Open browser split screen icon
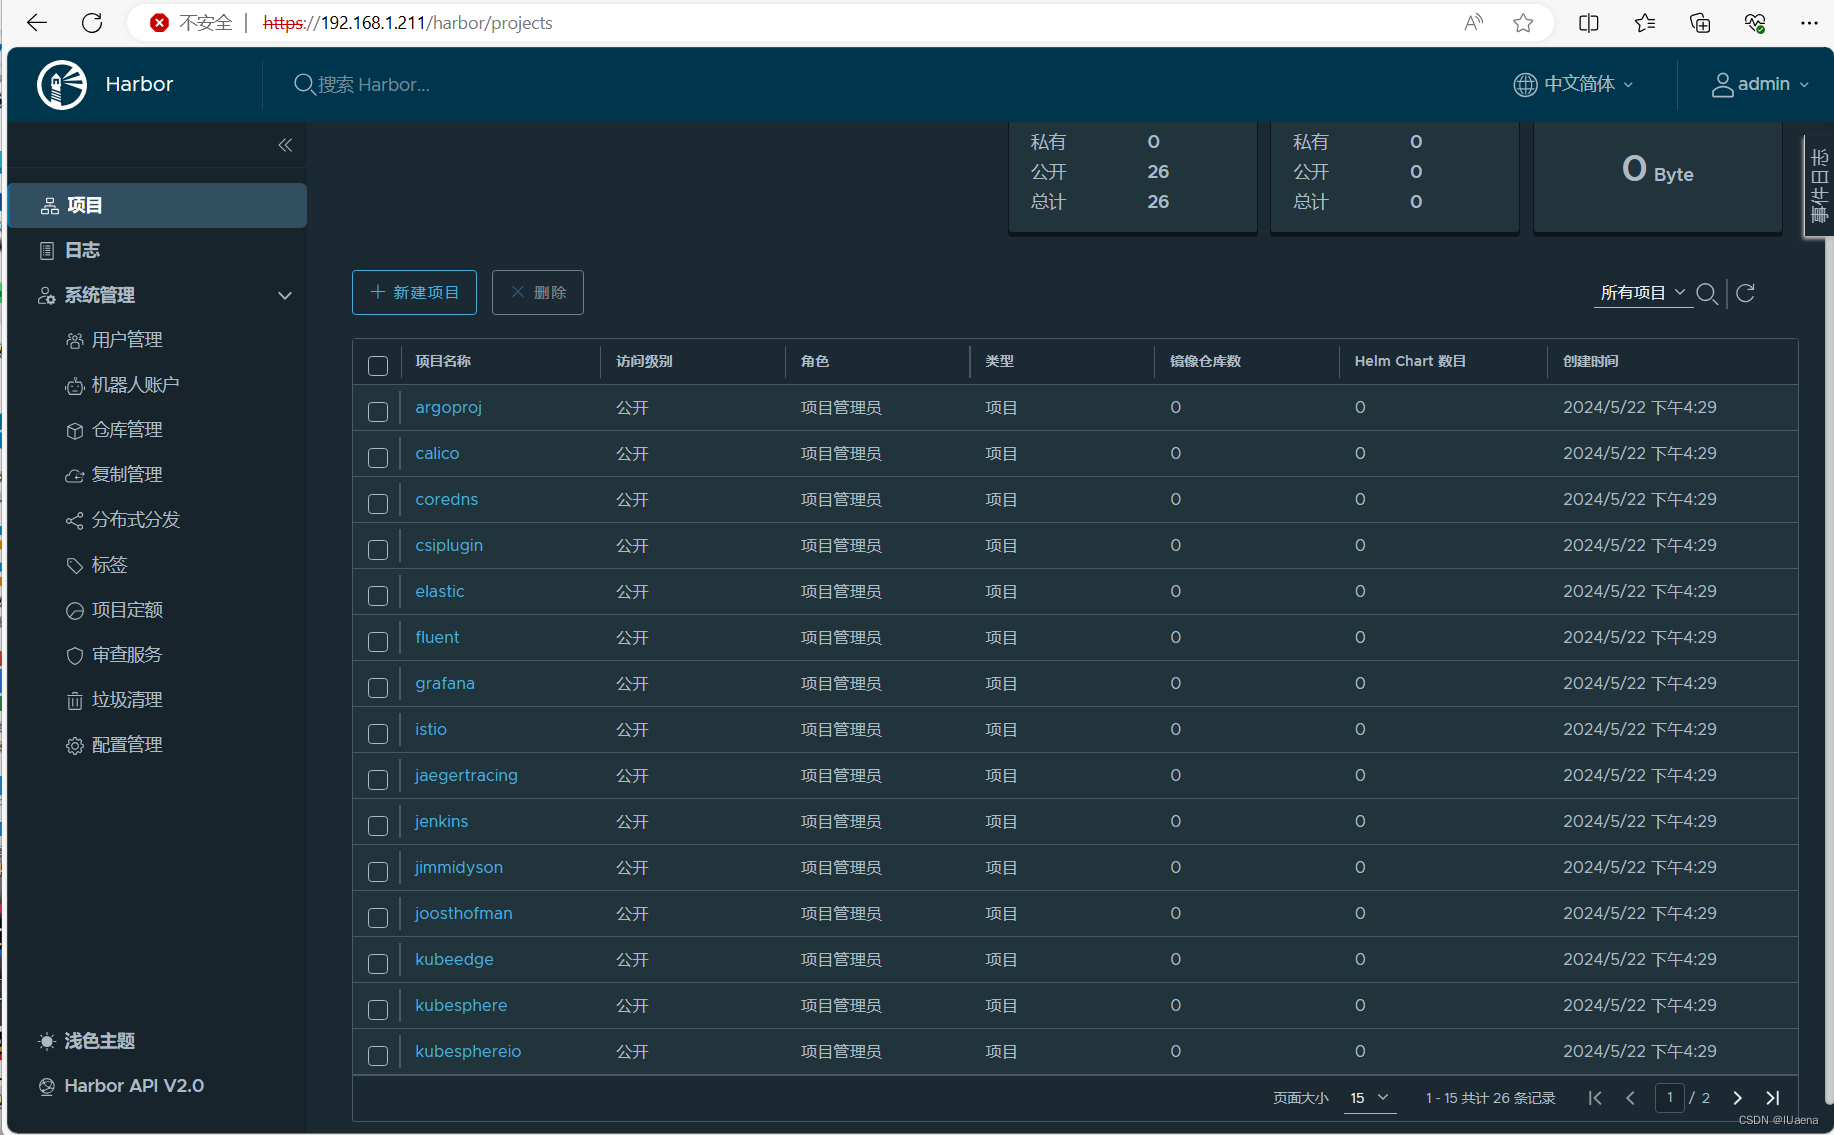Viewport: 1834px width, 1135px height. 1588,22
